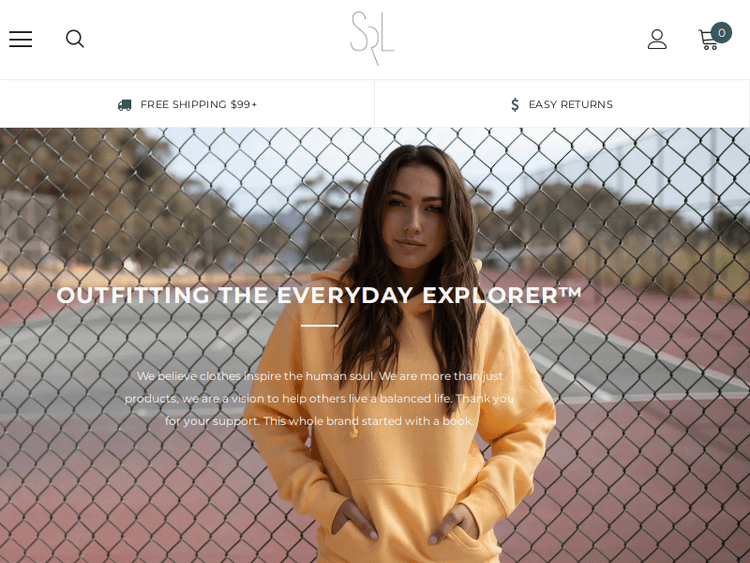This screenshot has width=750, height=563.
Task: Open the Easy Returns link
Action: (x=571, y=104)
